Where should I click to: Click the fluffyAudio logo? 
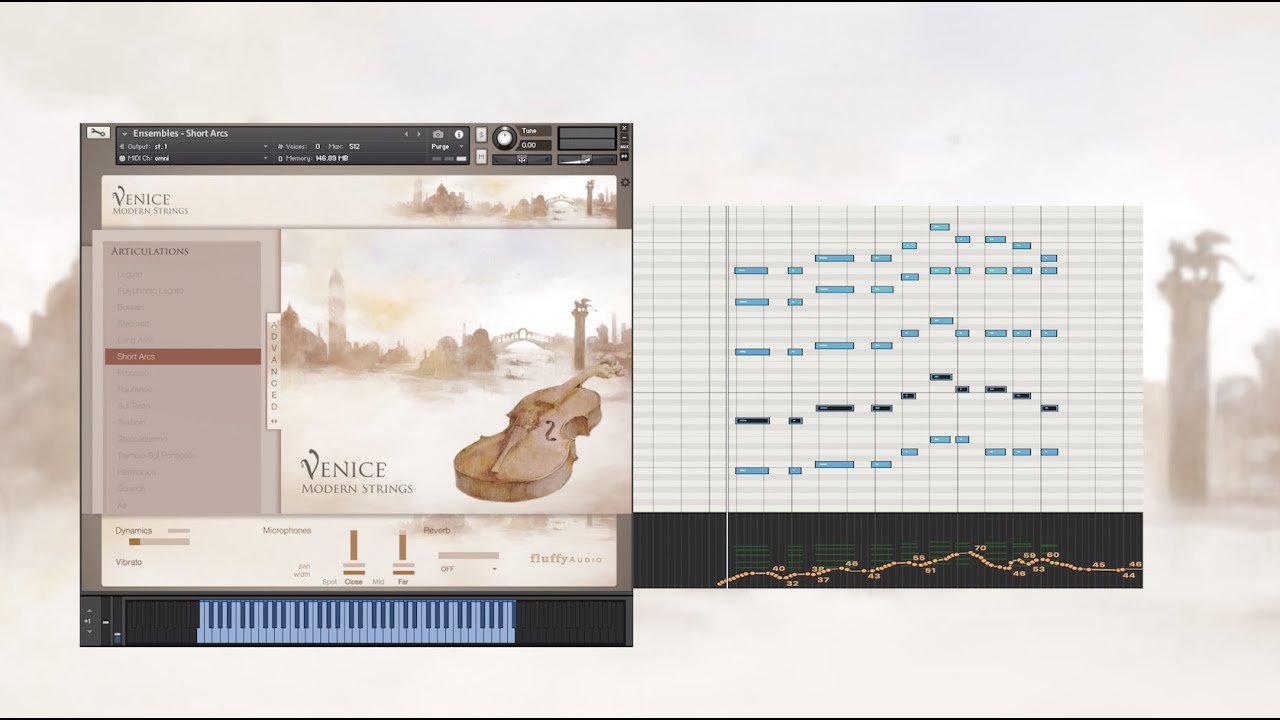[566, 560]
